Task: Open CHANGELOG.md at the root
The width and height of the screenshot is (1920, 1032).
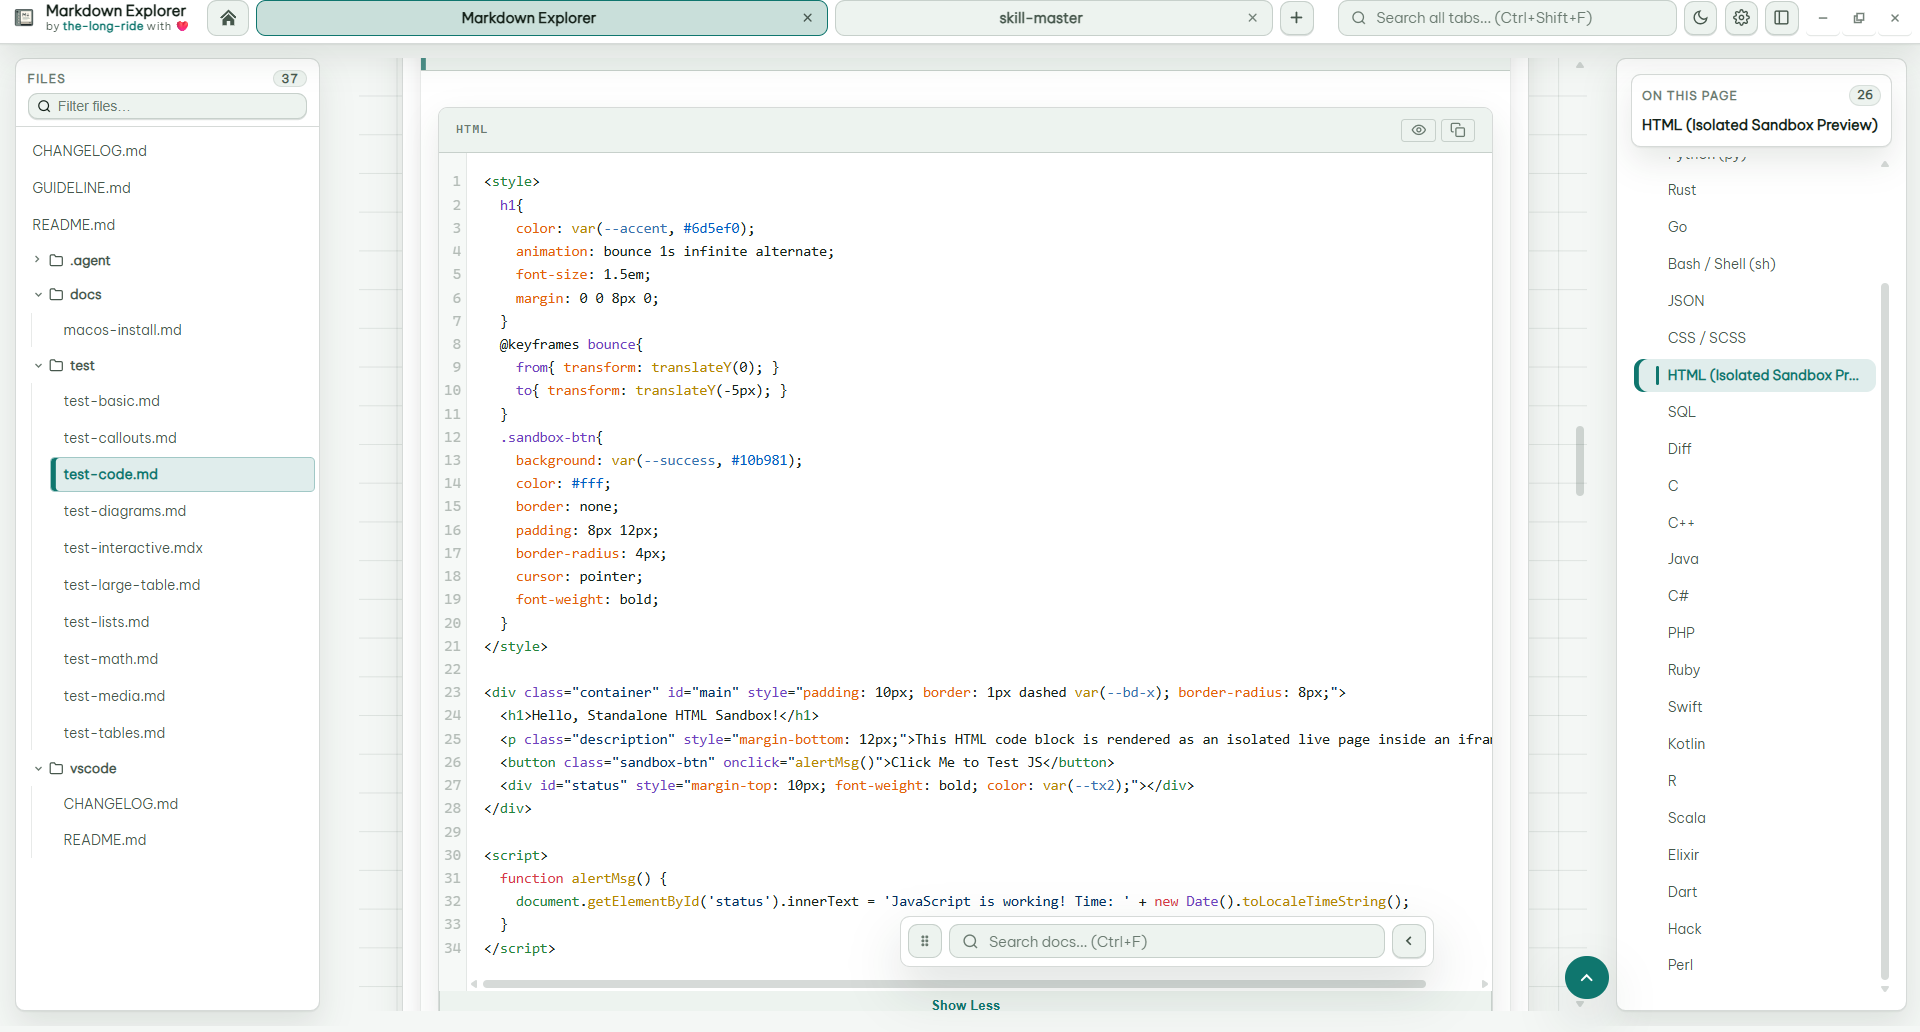Action: point(89,151)
